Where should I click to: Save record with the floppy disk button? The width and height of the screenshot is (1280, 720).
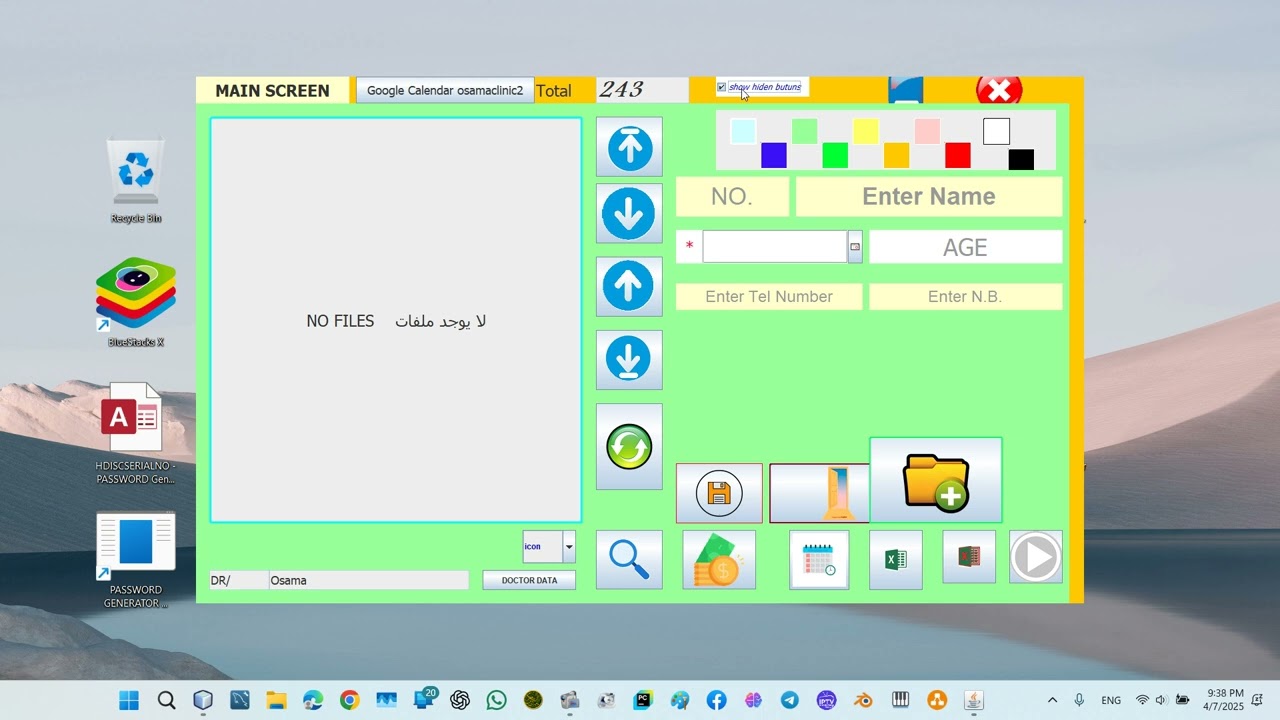pyautogui.click(x=719, y=493)
